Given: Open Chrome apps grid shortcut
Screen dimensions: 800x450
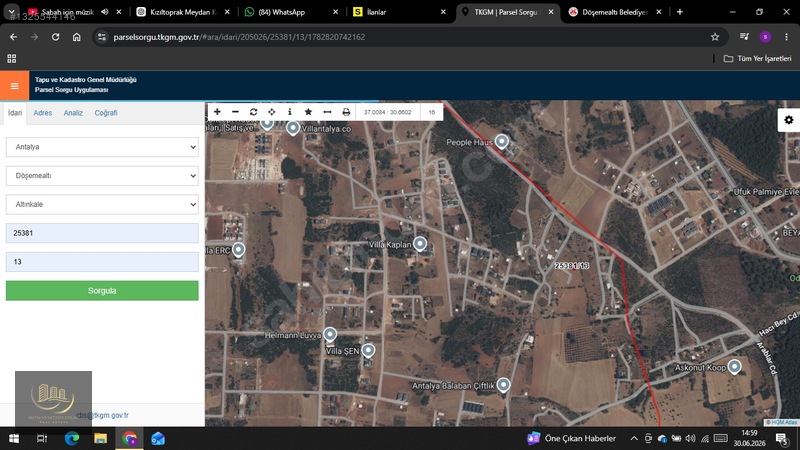Looking at the screenshot, I should (x=12, y=59).
